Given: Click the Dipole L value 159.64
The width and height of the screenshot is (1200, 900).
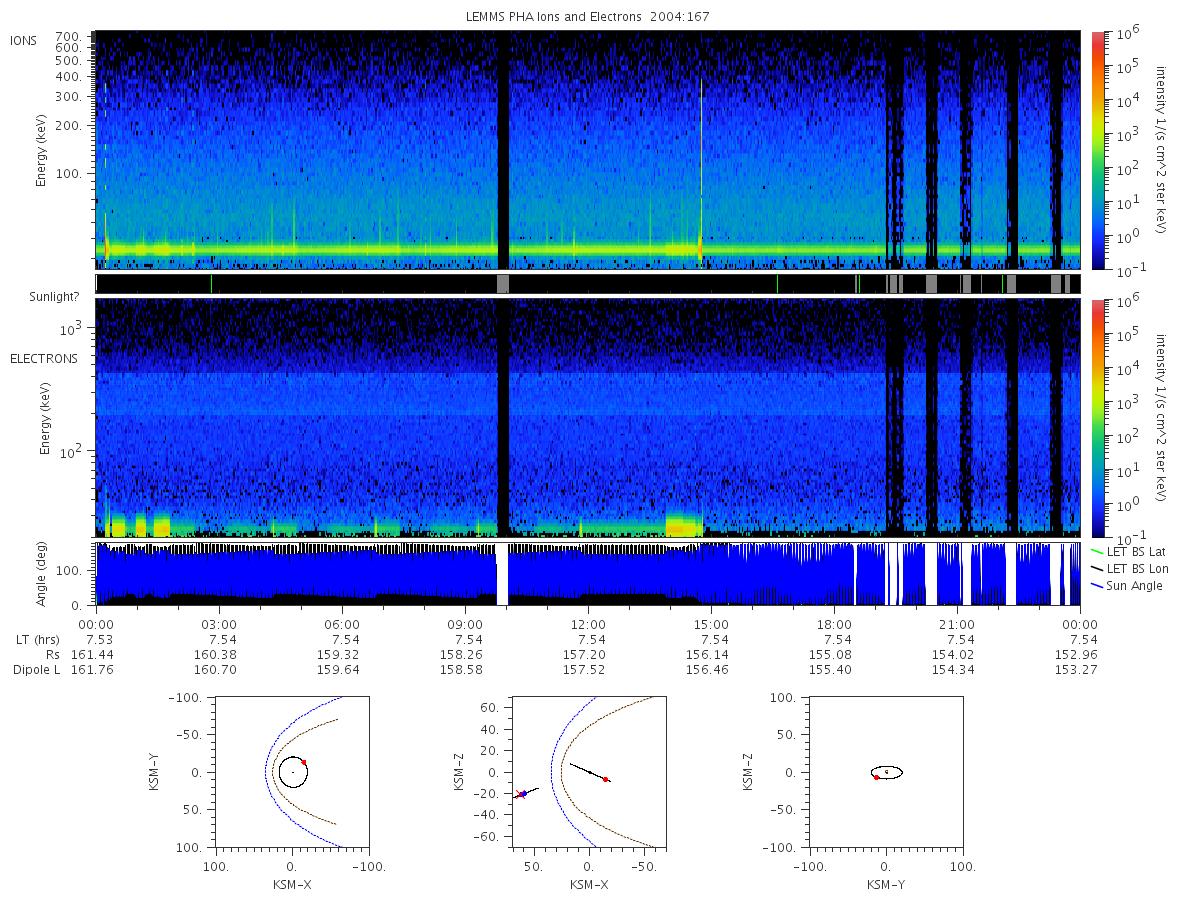Looking at the screenshot, I should tap(338, 669).
